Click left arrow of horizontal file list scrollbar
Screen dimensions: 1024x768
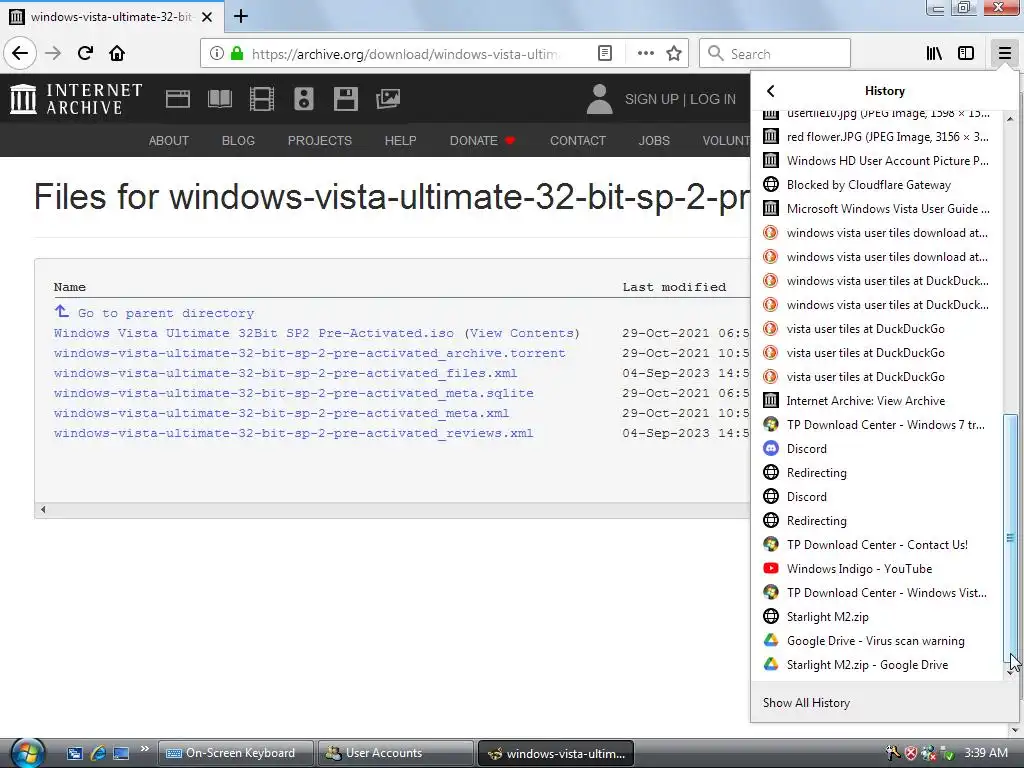pyautogui.click(x=43, y=509)
